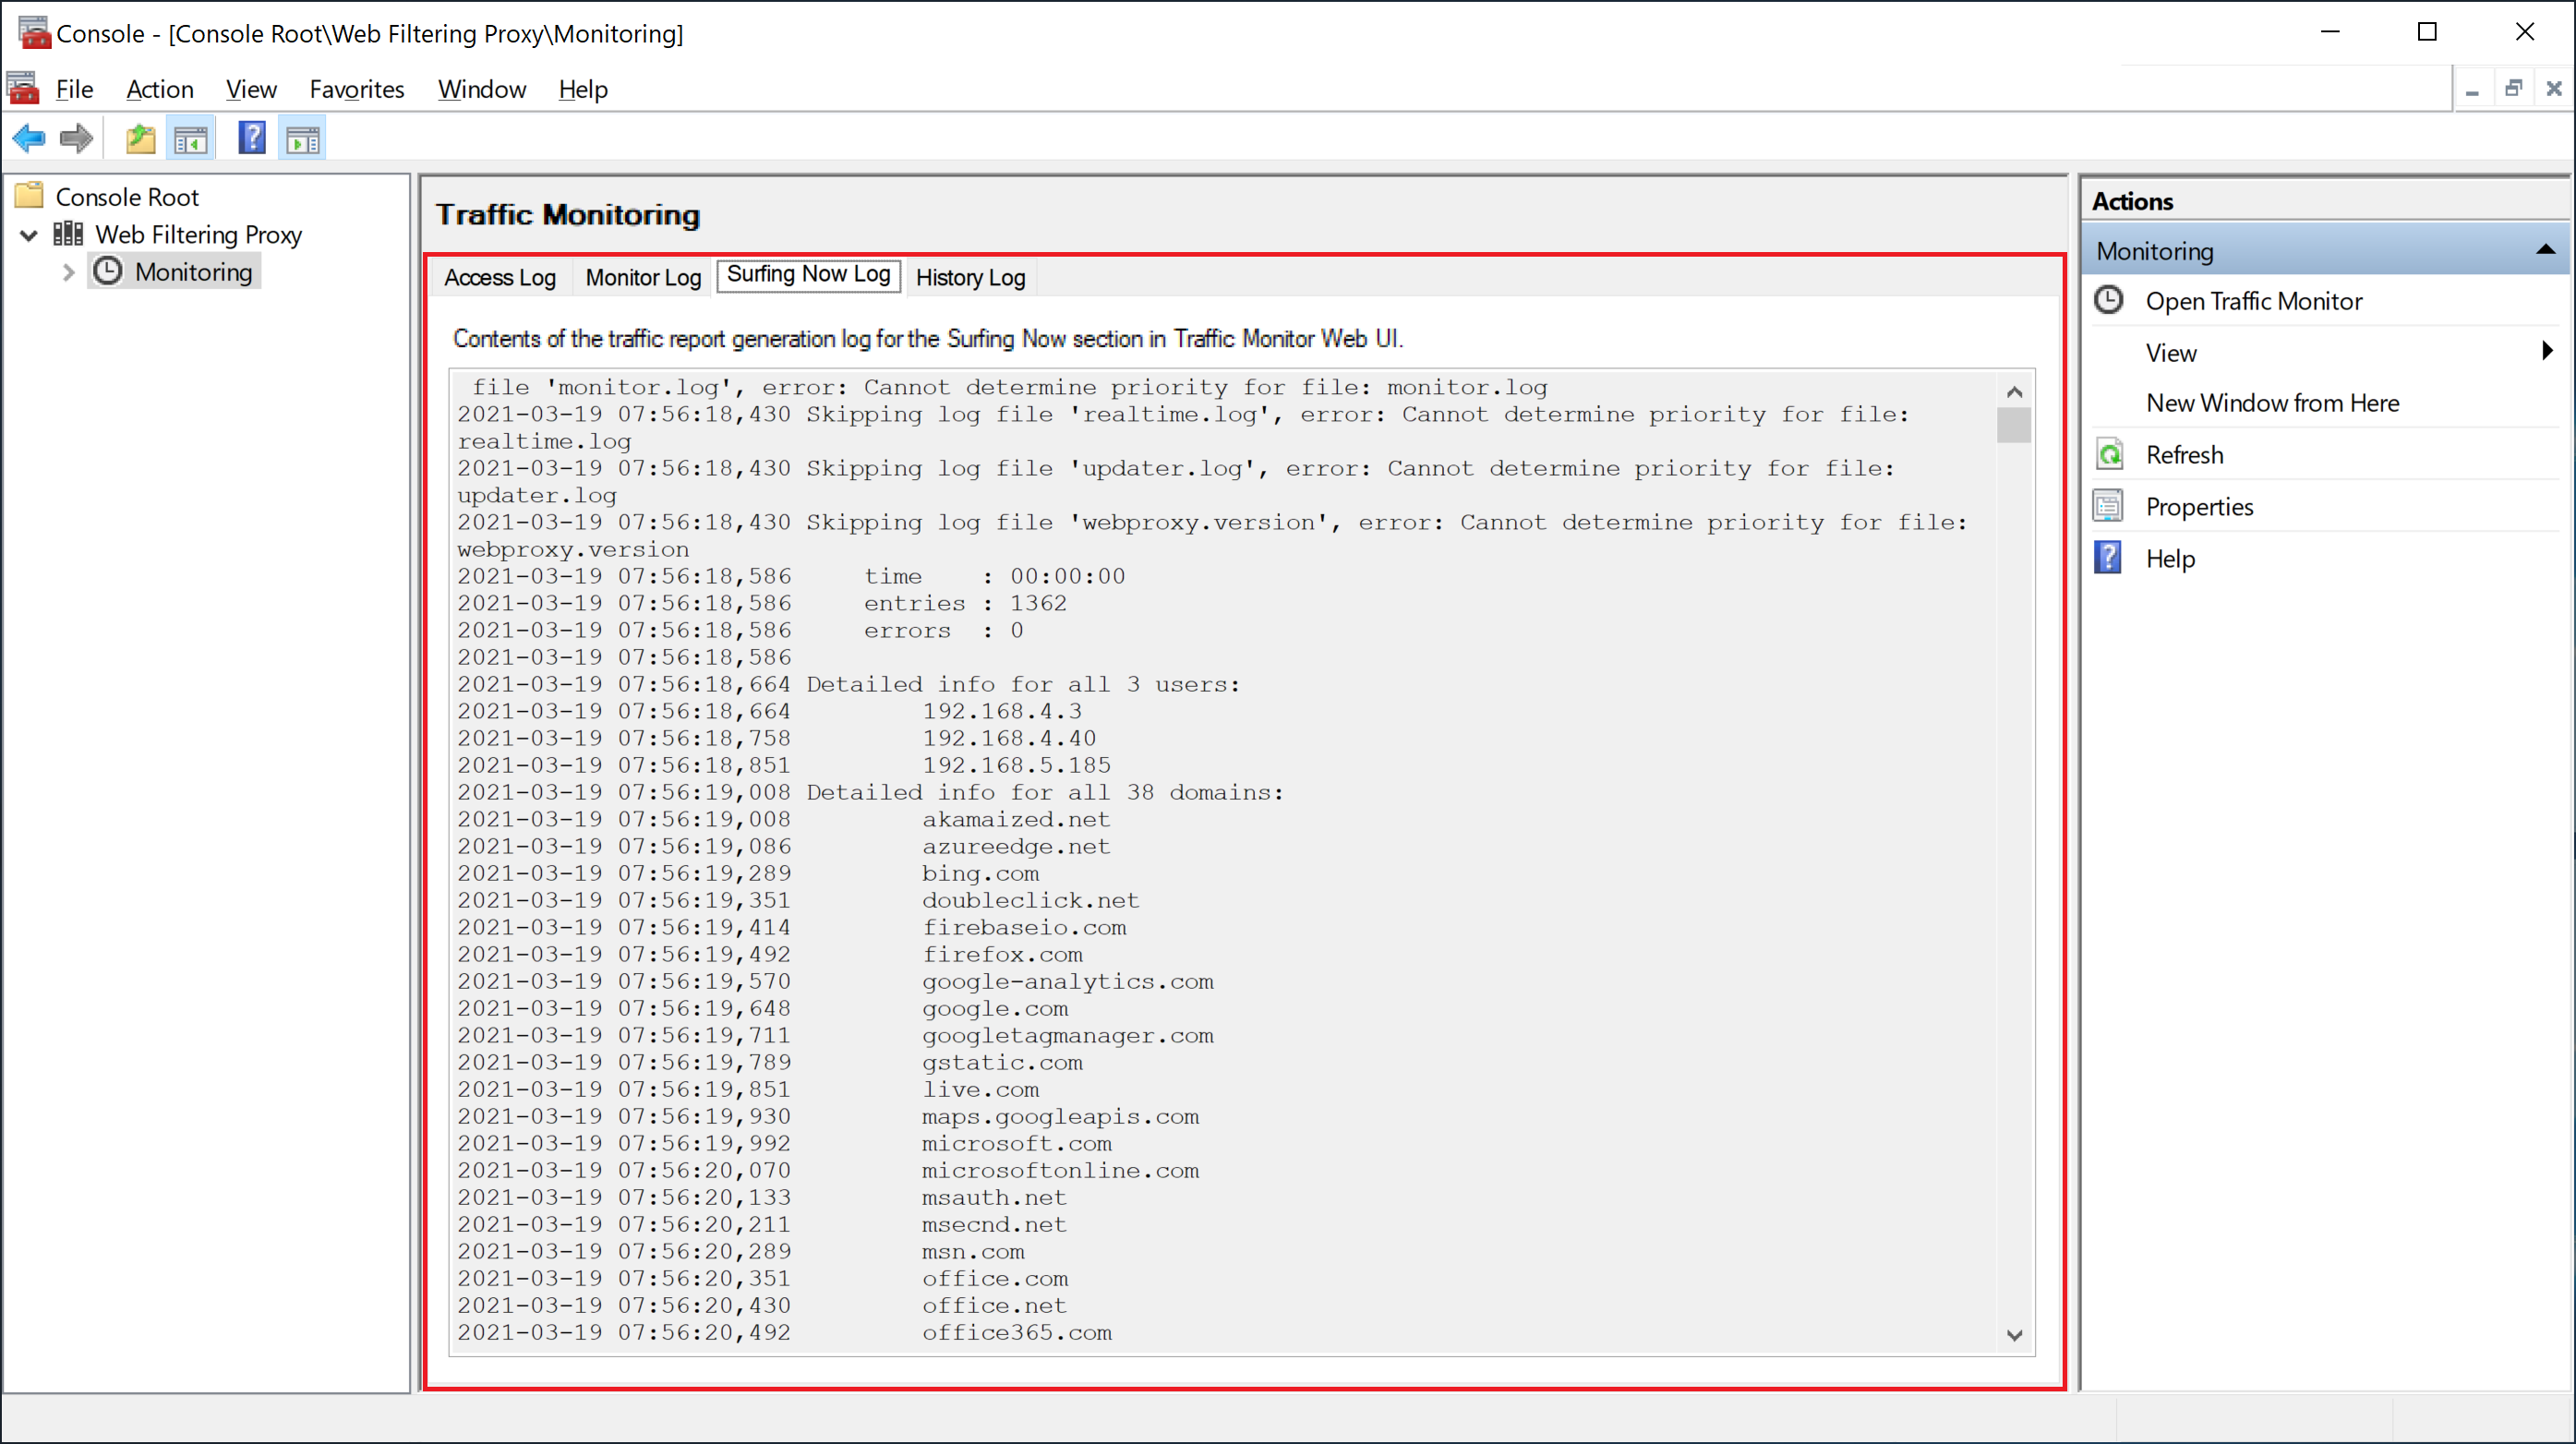This screenshot has height=1444, width=2576.
Task: Switch to the Access Log tab
Action: coord(500,277)
